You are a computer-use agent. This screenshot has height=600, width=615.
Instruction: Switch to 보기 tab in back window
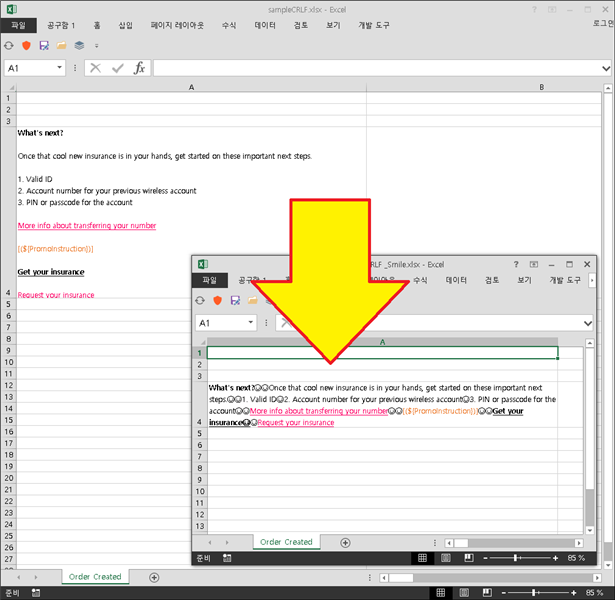click(x=333, y=25)
